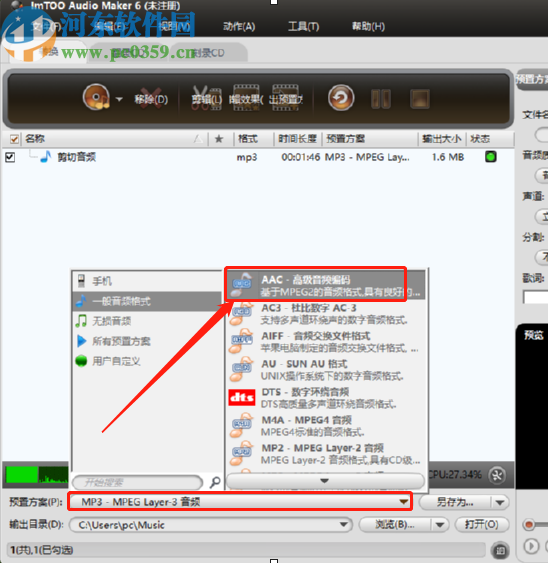Click the play button under preview panel
The height and width of the screenshot is (563, 548).
tap(531, 546)
